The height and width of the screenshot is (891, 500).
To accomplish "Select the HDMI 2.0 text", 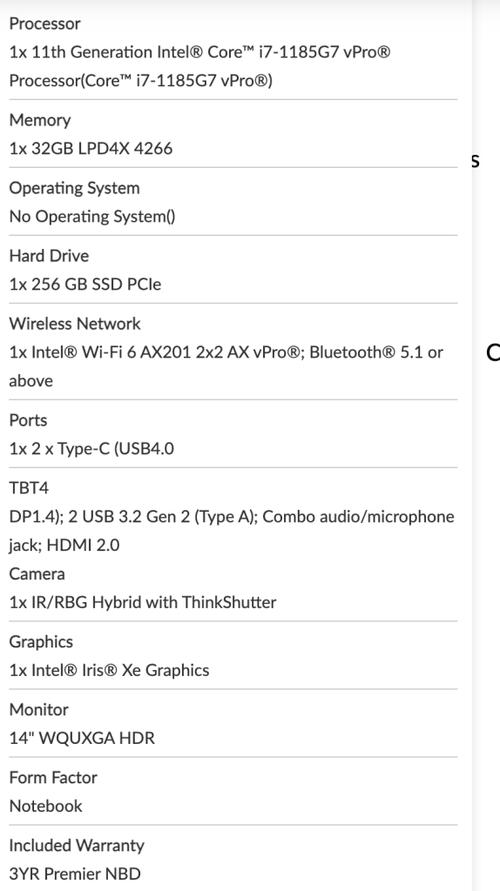I will [83, 546].
